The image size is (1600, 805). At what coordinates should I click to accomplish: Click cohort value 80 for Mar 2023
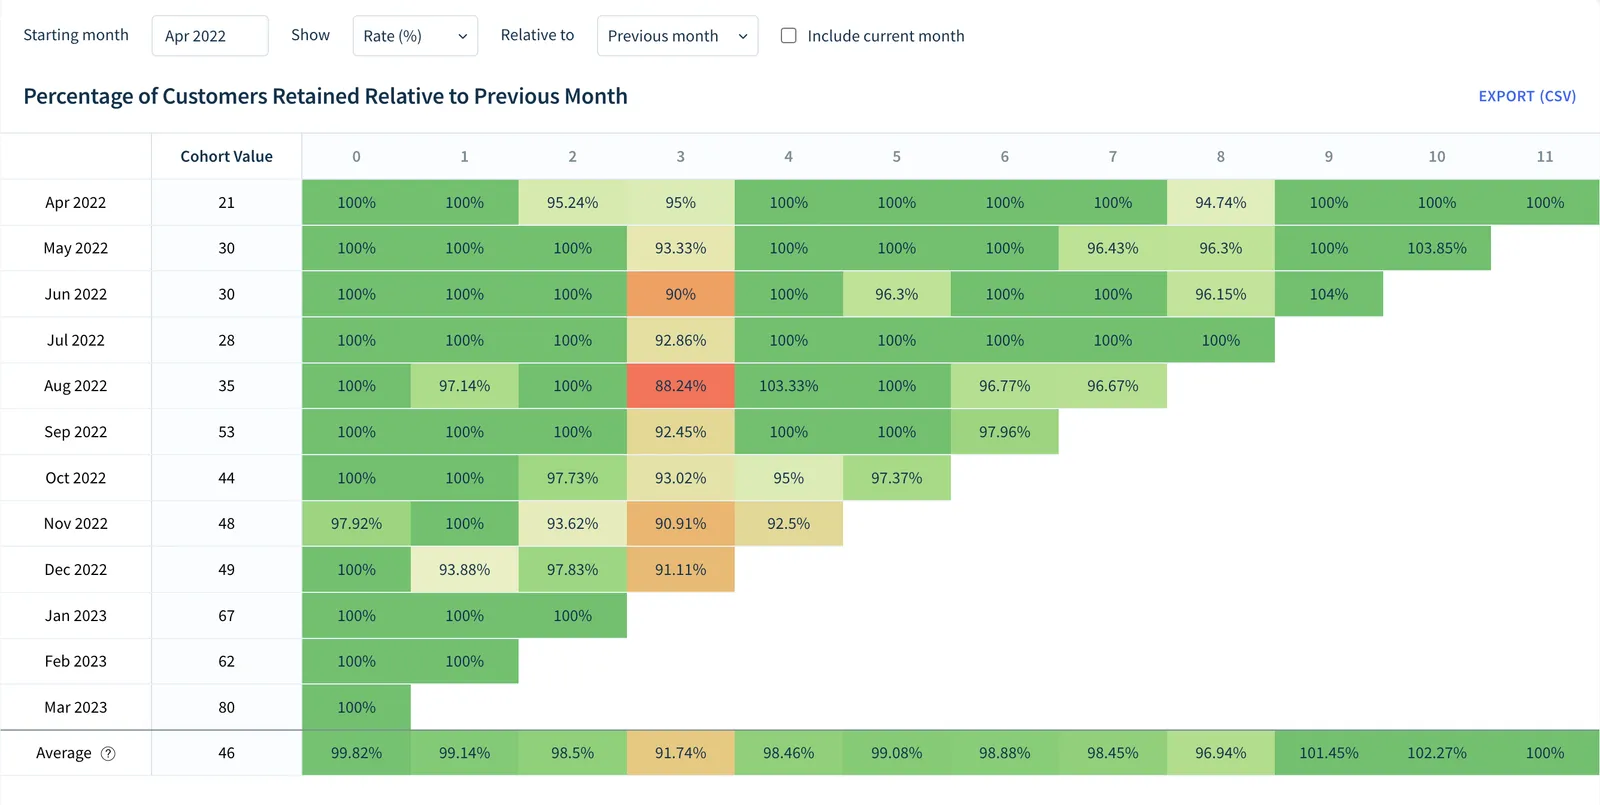[227, 707]
